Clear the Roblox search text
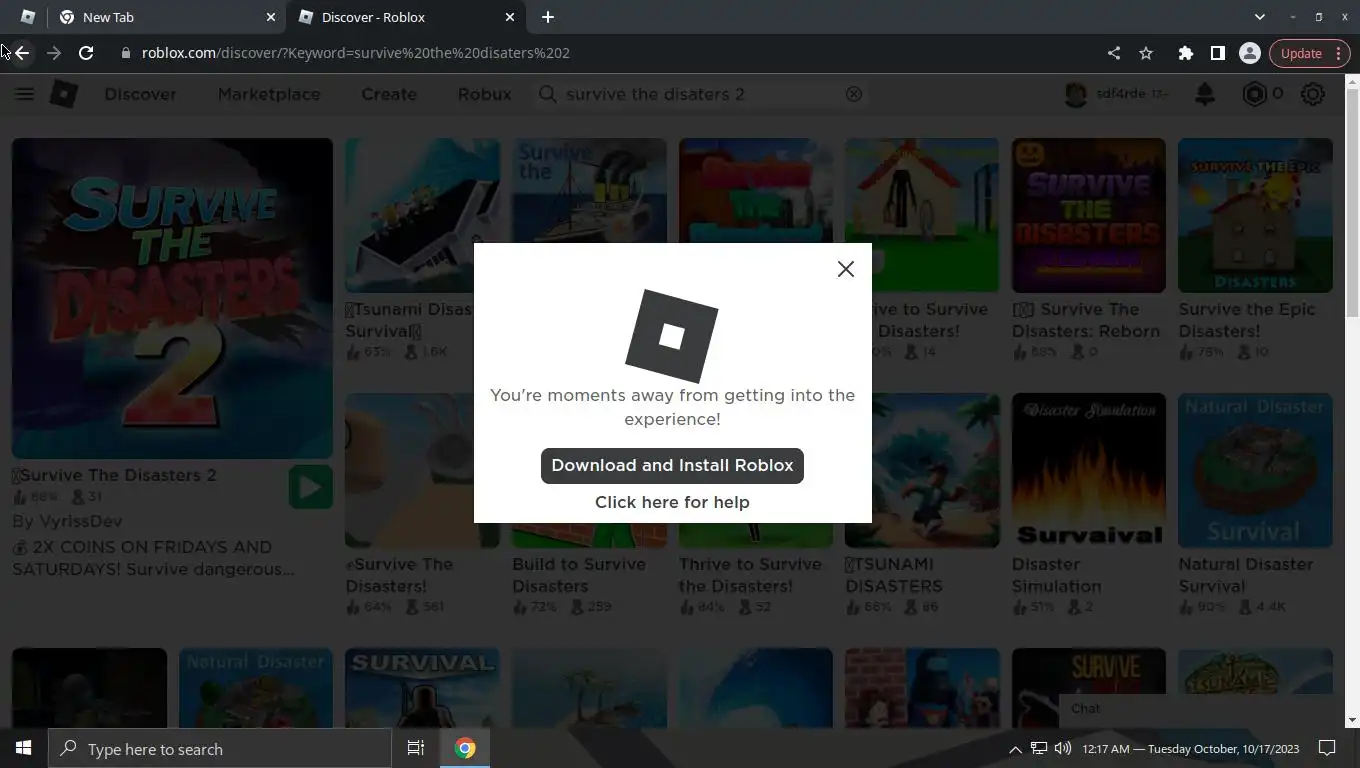This screenshot has height=768, width=1360. point(854,94)
